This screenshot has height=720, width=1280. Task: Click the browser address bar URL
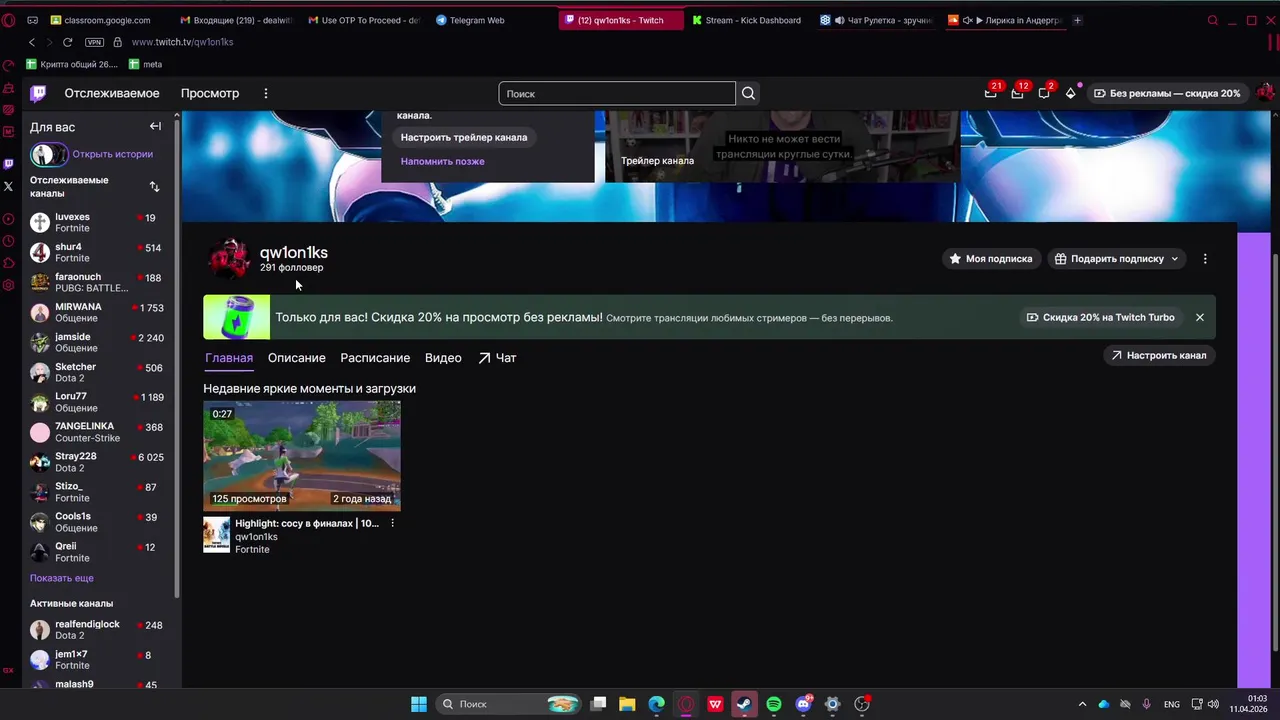point(182,42)
